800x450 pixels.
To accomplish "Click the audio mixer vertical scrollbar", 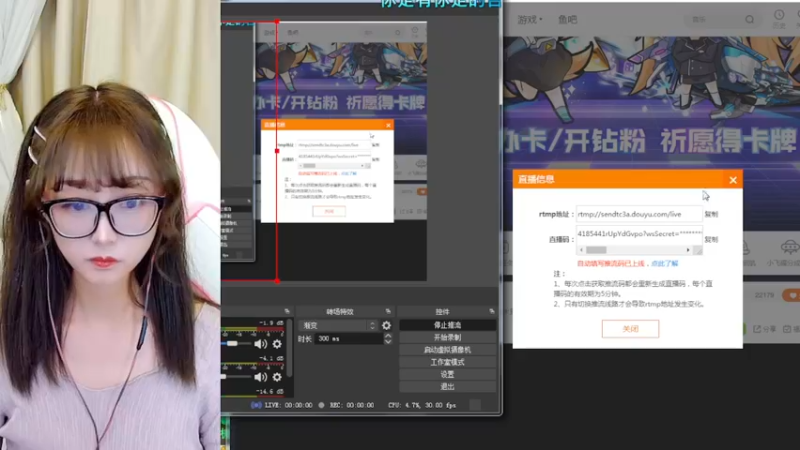I will click(x=289, y=349).
